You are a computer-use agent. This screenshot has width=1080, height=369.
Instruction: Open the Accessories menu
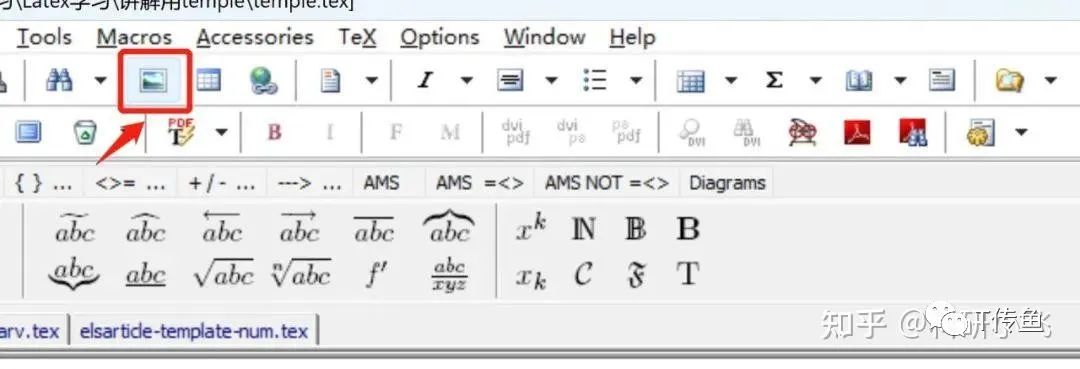click(x=255, y=37)
